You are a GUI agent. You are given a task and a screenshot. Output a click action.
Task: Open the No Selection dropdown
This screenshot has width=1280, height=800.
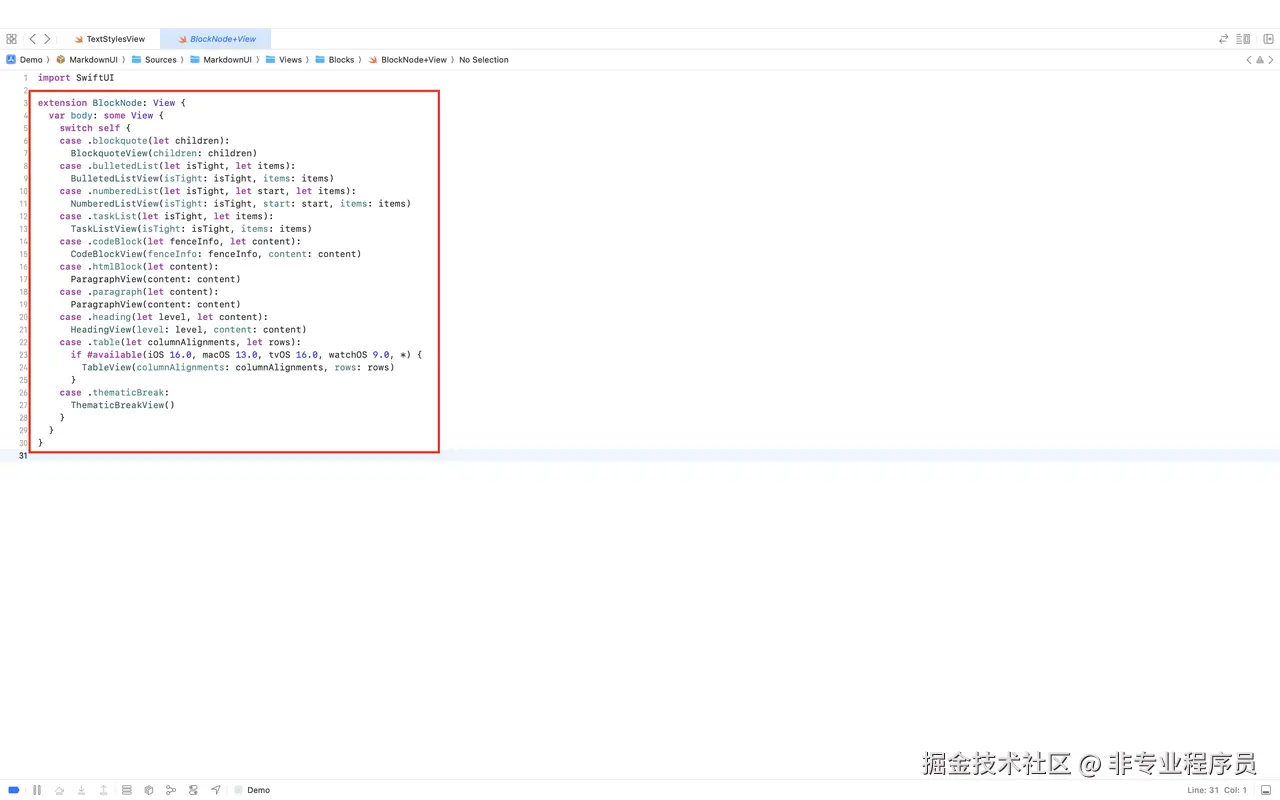click(484, 59)
